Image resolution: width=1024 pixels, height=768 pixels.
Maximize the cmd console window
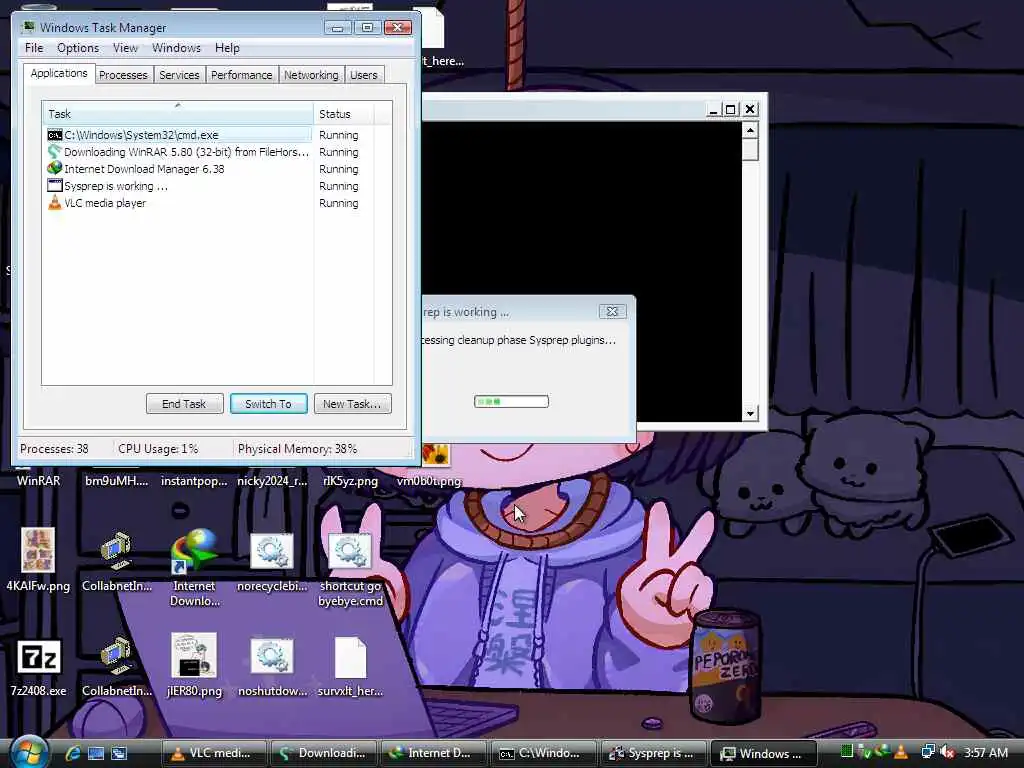[731, 109]
